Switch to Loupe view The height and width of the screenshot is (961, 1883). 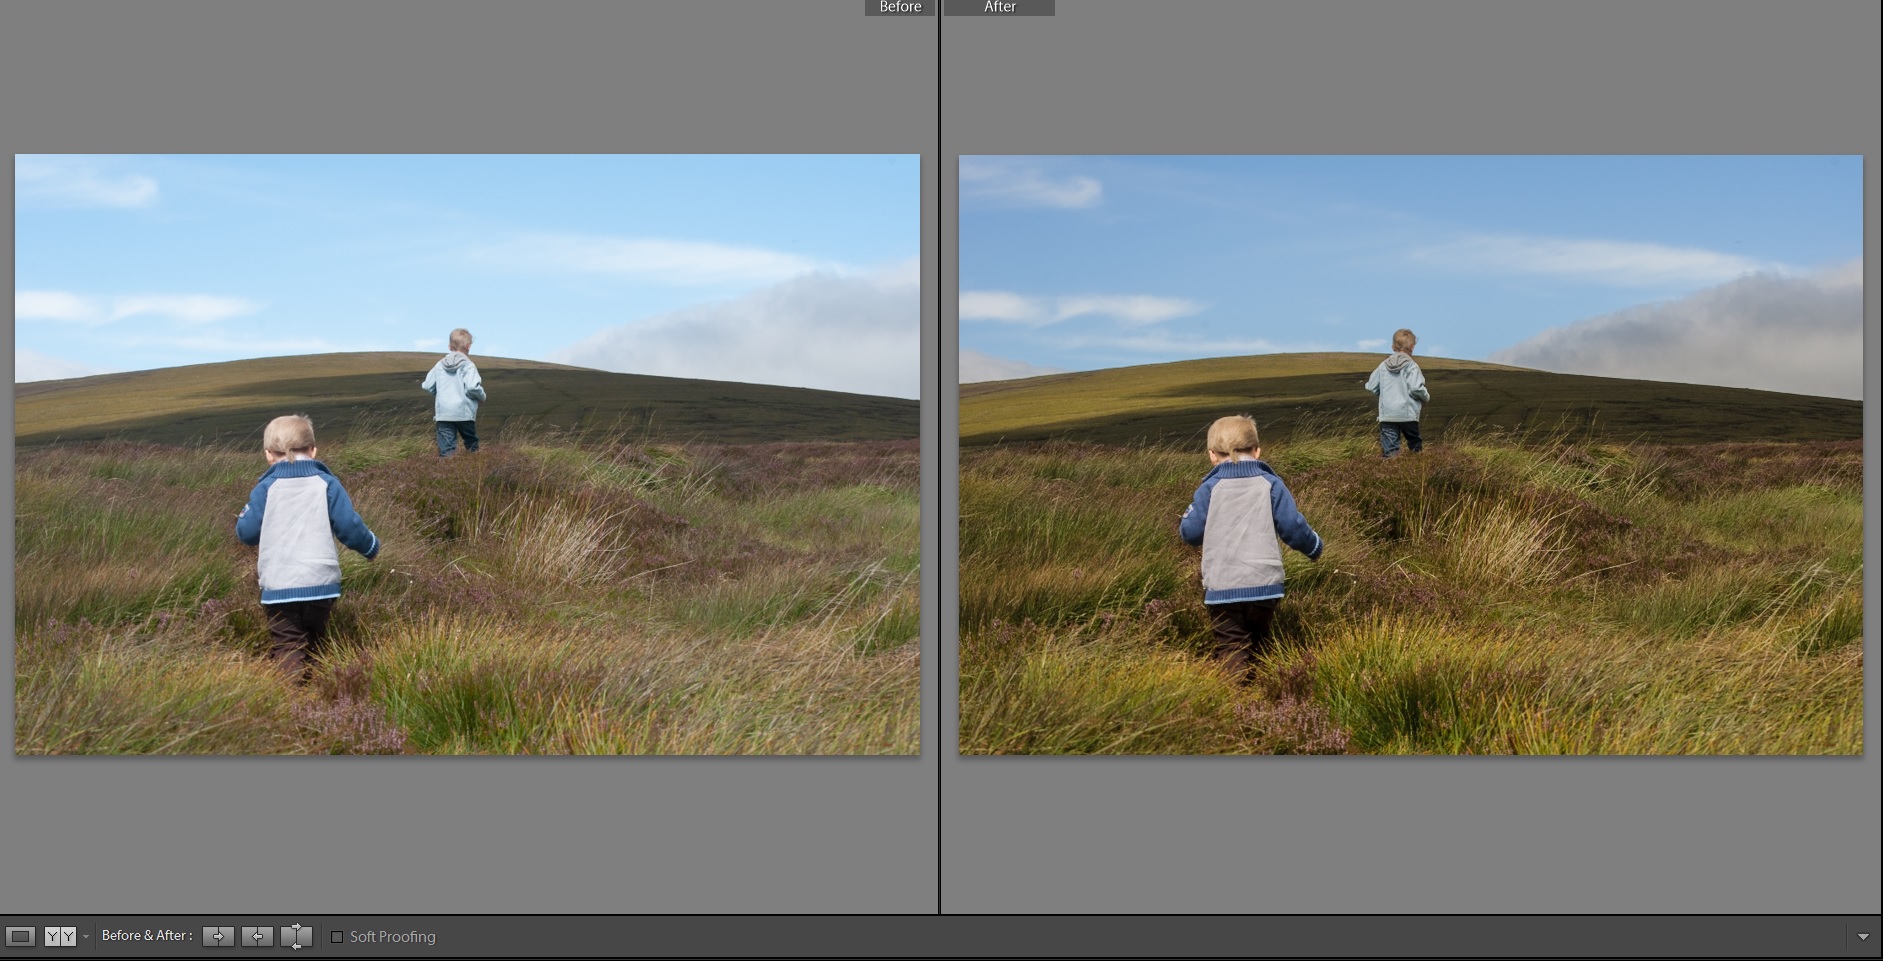(20, 937)
